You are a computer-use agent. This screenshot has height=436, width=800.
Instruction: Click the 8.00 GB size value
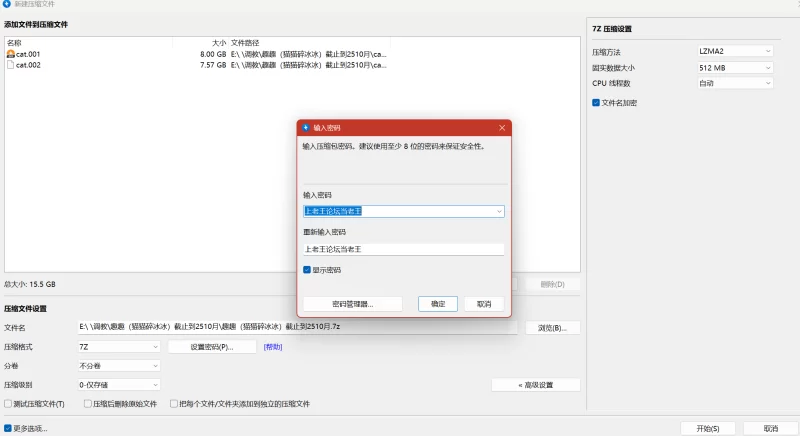click(213, 54)
